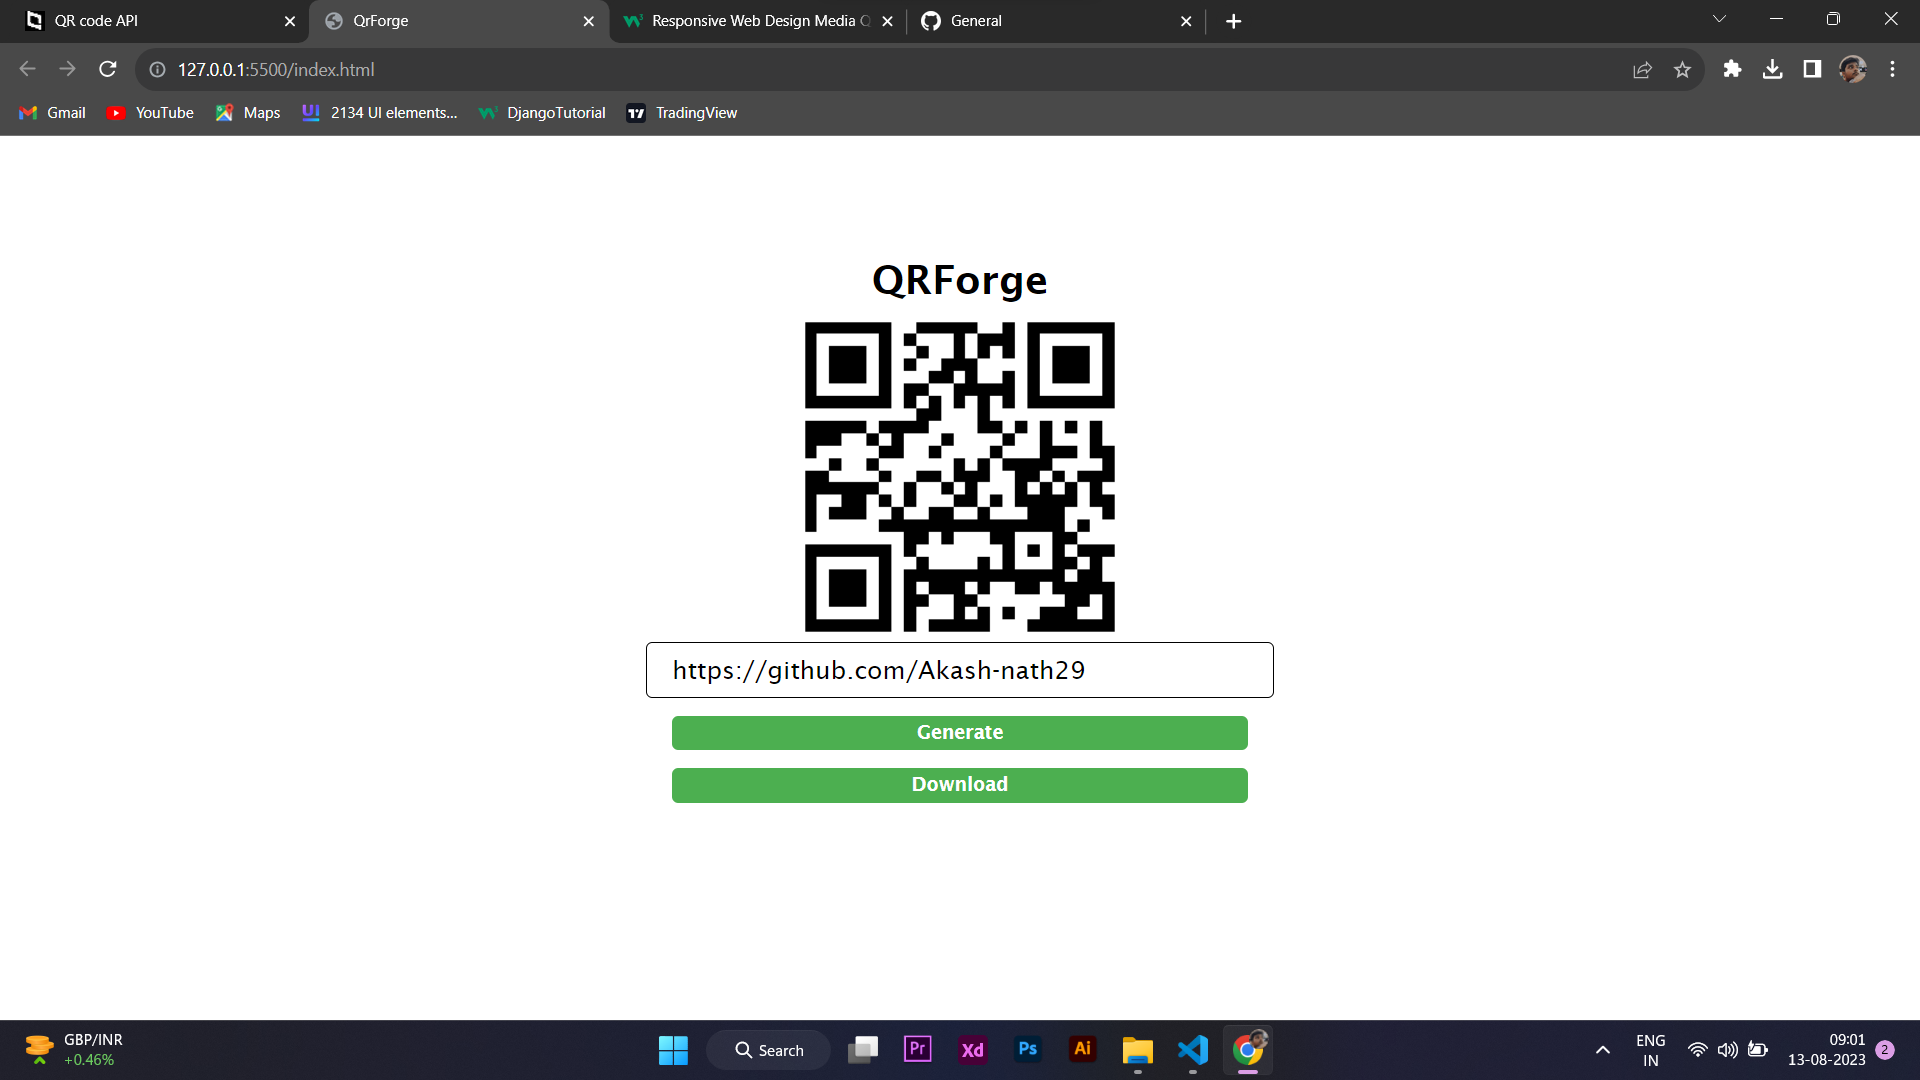This screenshot has width=1920, height=1080.
Task: Click the URL input field below the QR code
Action: point(959,670)
